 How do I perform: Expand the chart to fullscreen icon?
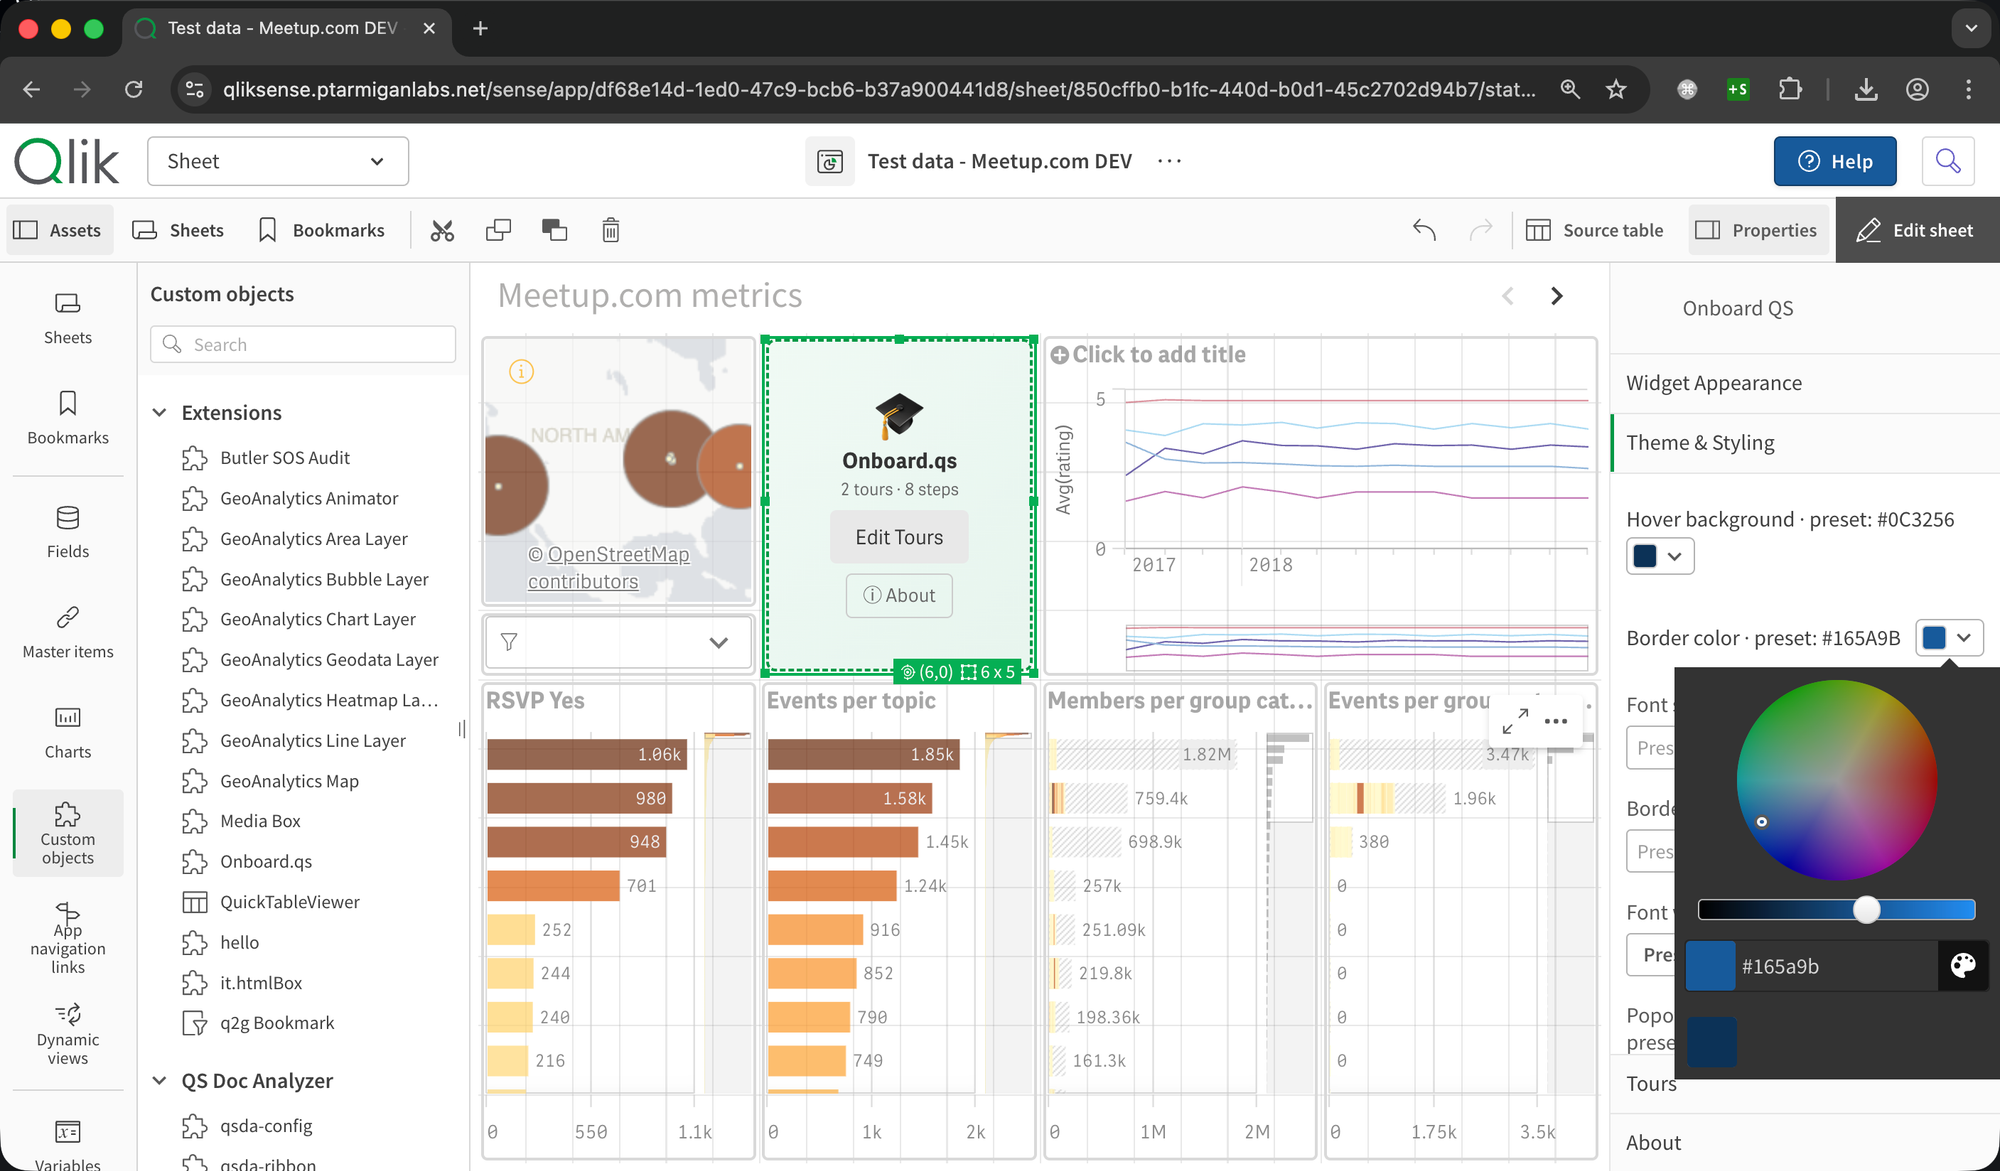point(1515,720)
